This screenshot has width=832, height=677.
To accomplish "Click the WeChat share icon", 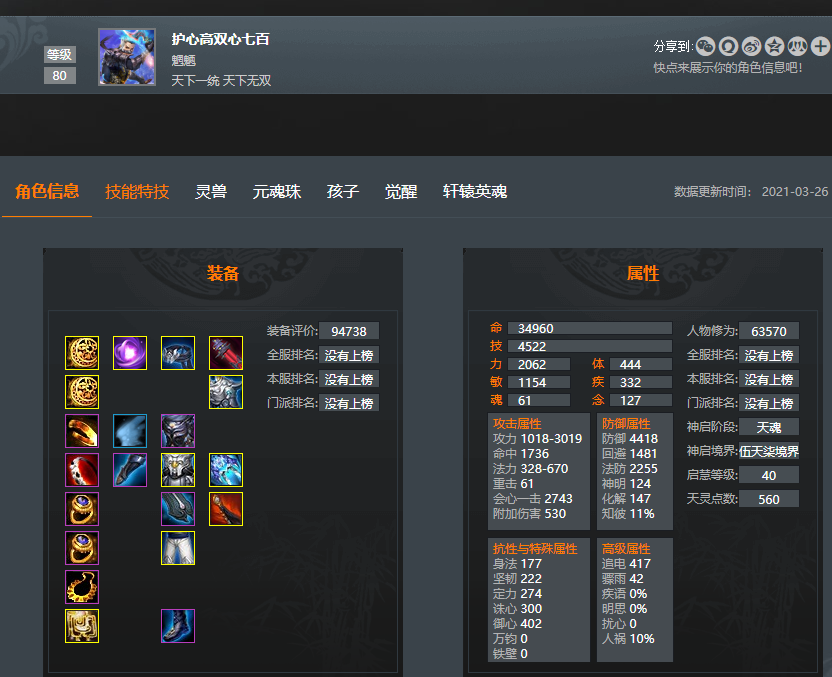I will 705,47.
